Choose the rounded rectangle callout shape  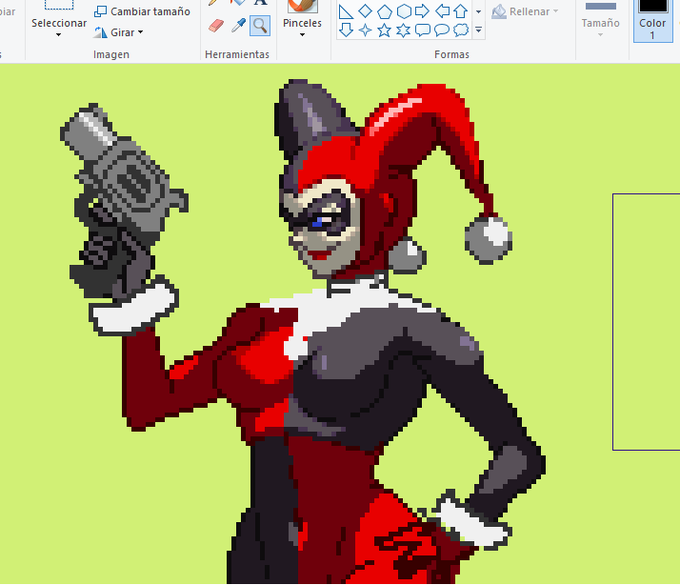pos(423,30)
